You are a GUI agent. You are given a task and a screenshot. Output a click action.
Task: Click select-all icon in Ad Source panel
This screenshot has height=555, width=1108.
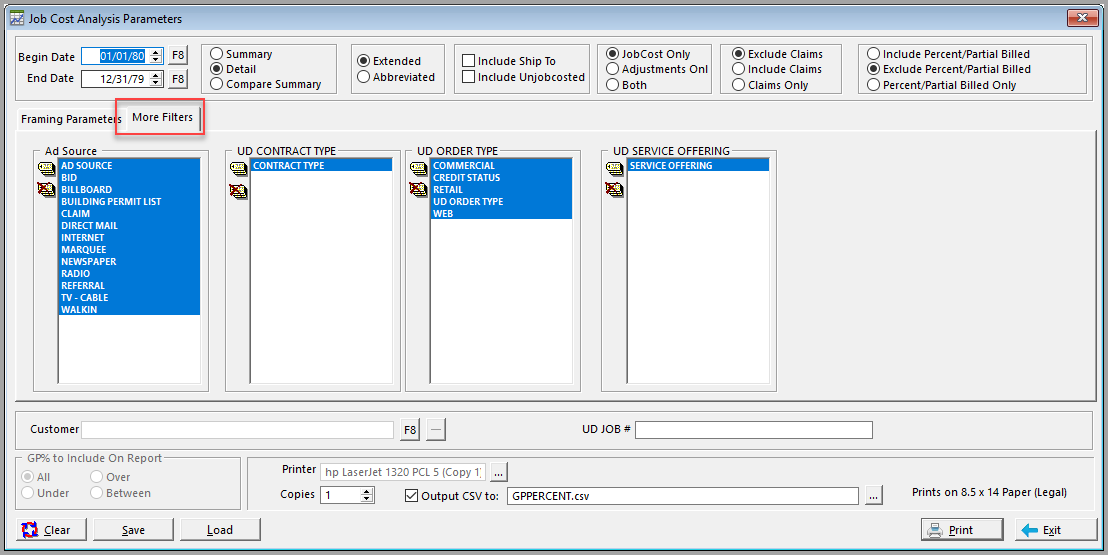click(x=46, y=168)
